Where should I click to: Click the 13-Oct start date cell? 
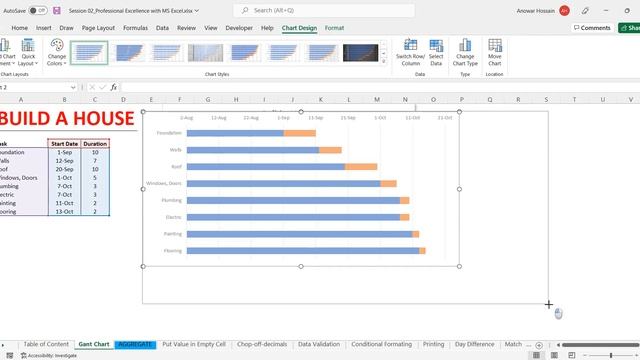[64, 212]
